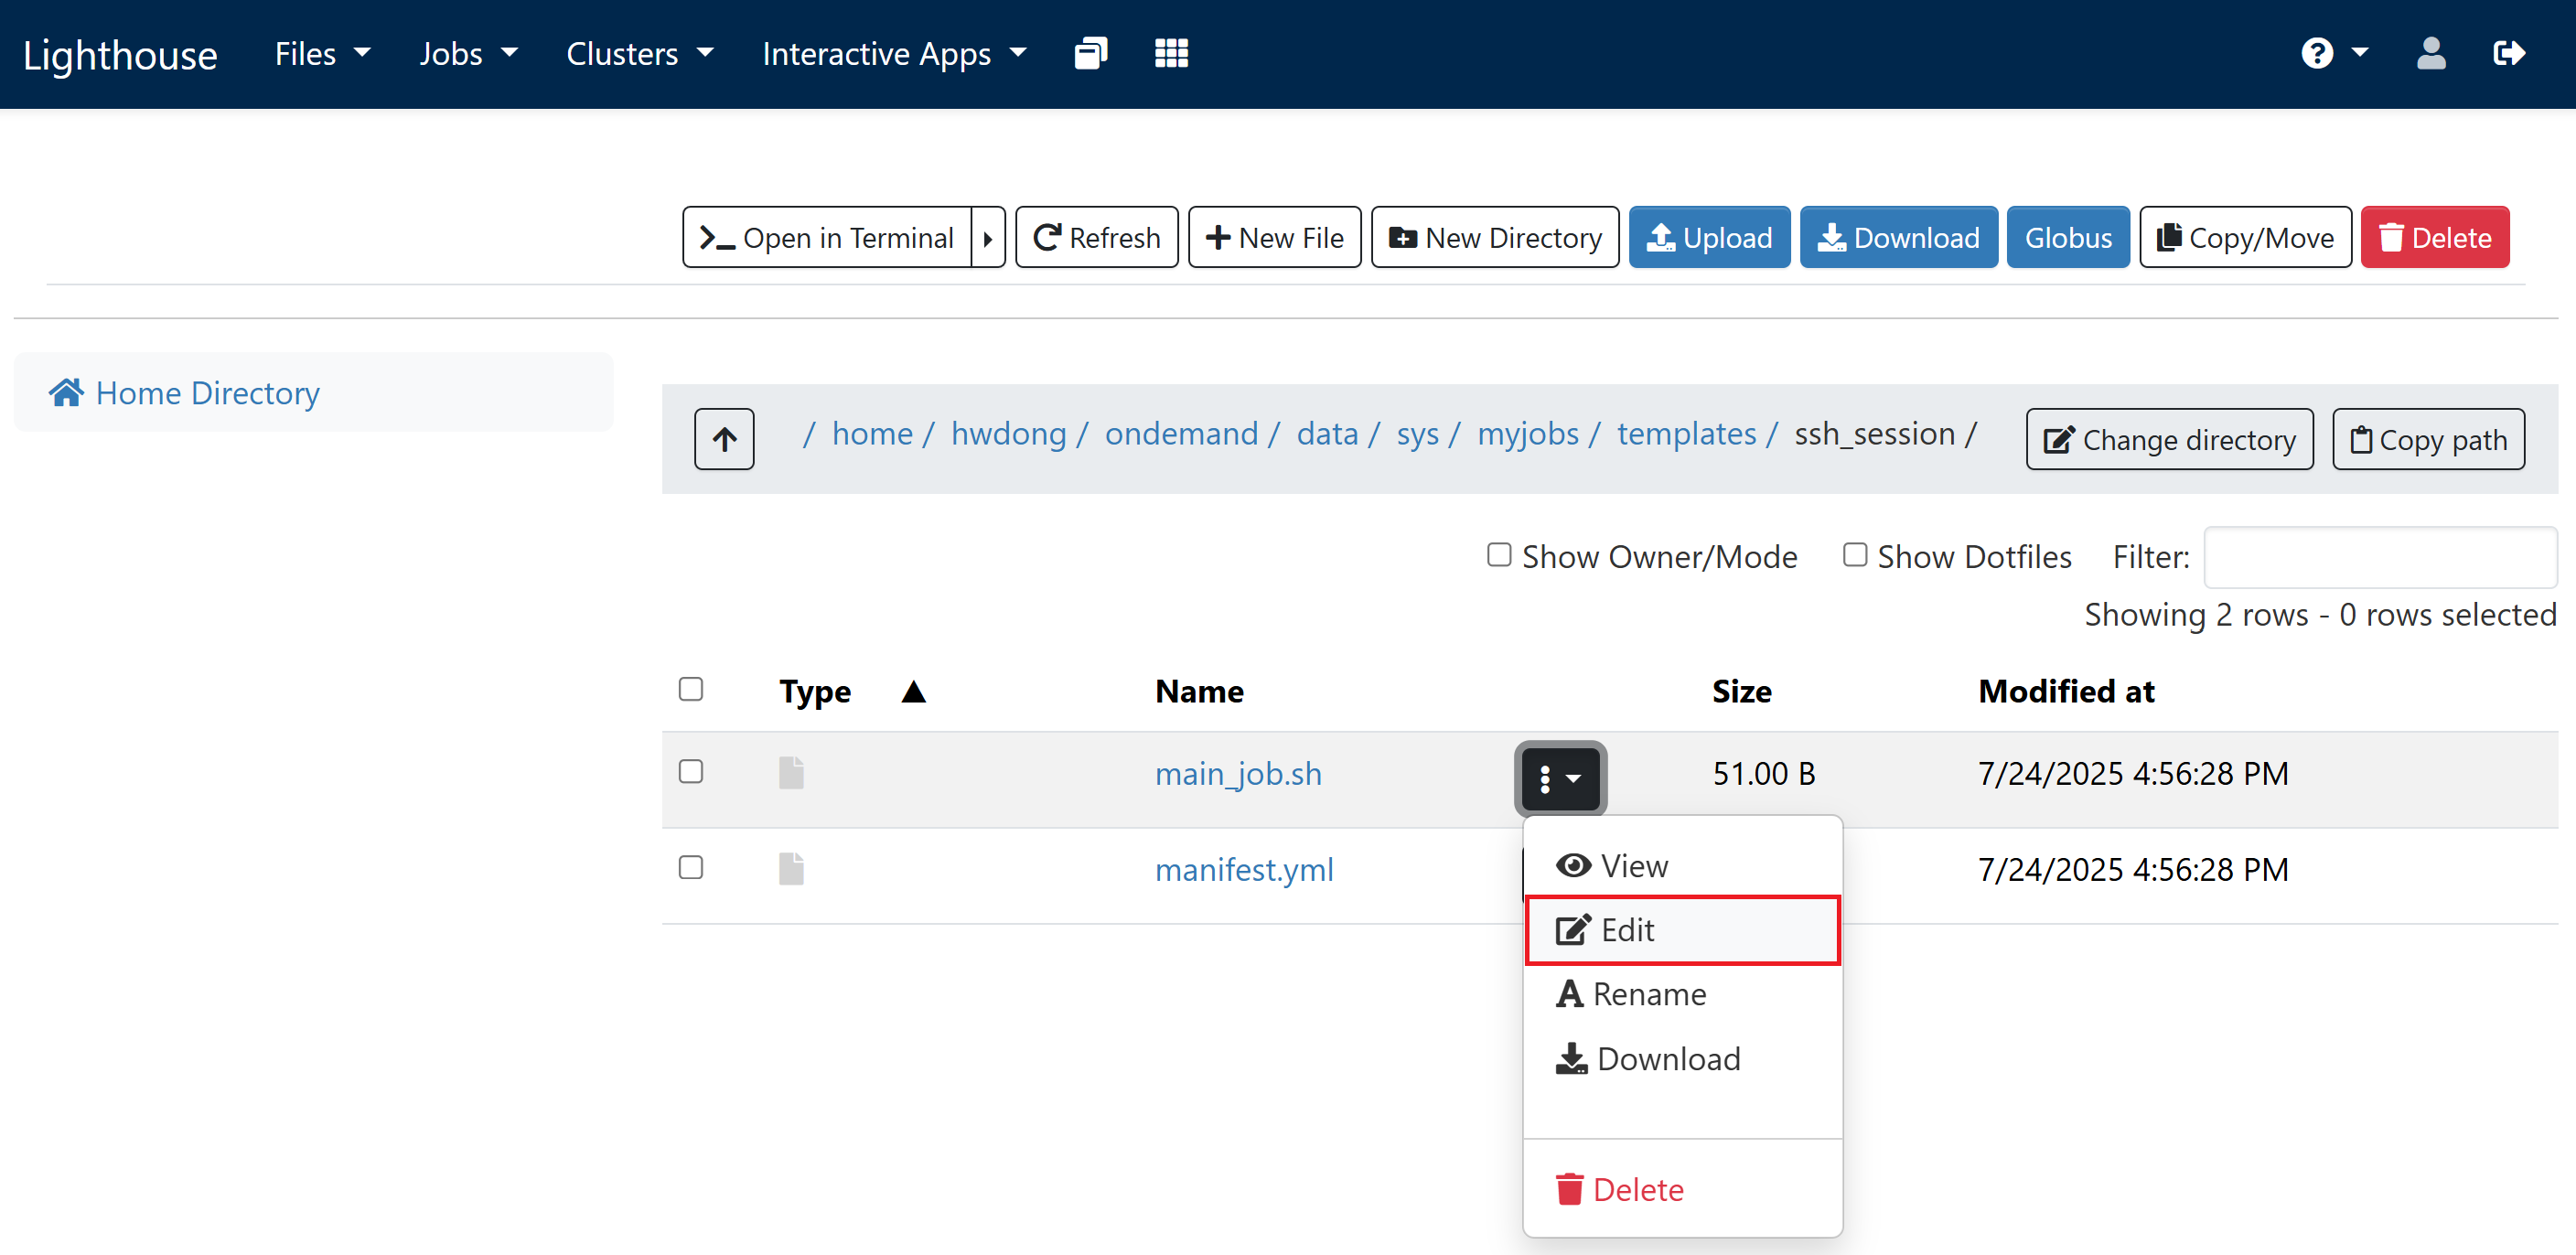The width and height of the screenshot is (2576, 1255).
Task: Enable Show Owner/Mode checkbox
Action: [x=1498, y=555]
